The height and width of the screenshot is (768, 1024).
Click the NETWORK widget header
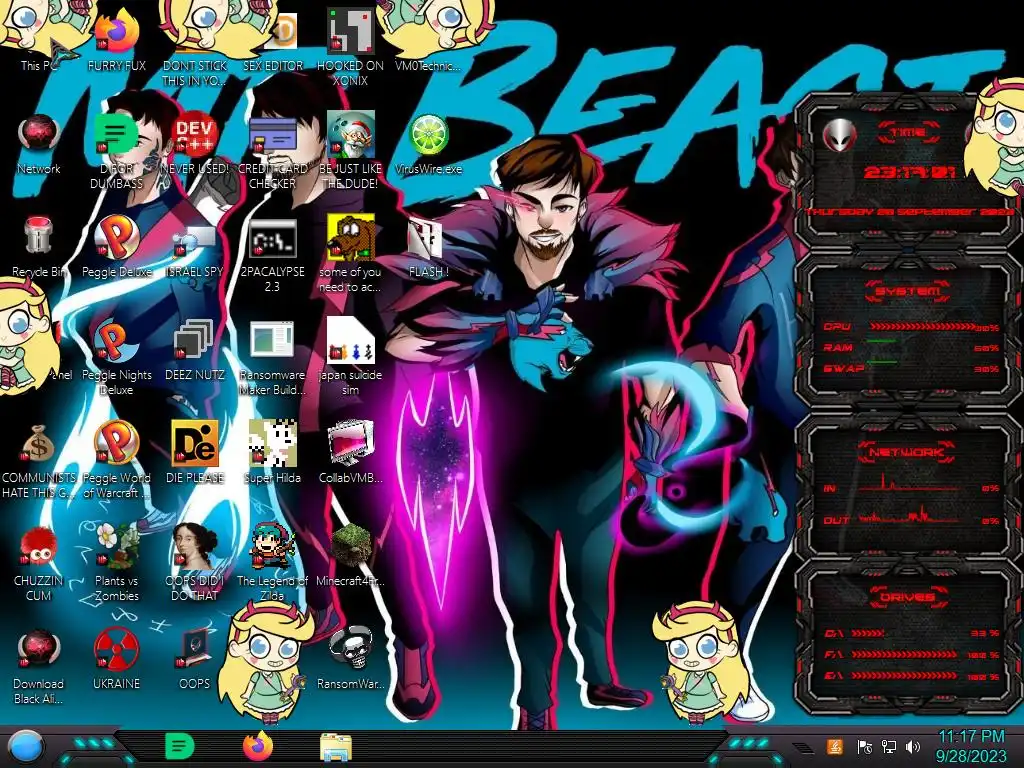tap(906, 452)
